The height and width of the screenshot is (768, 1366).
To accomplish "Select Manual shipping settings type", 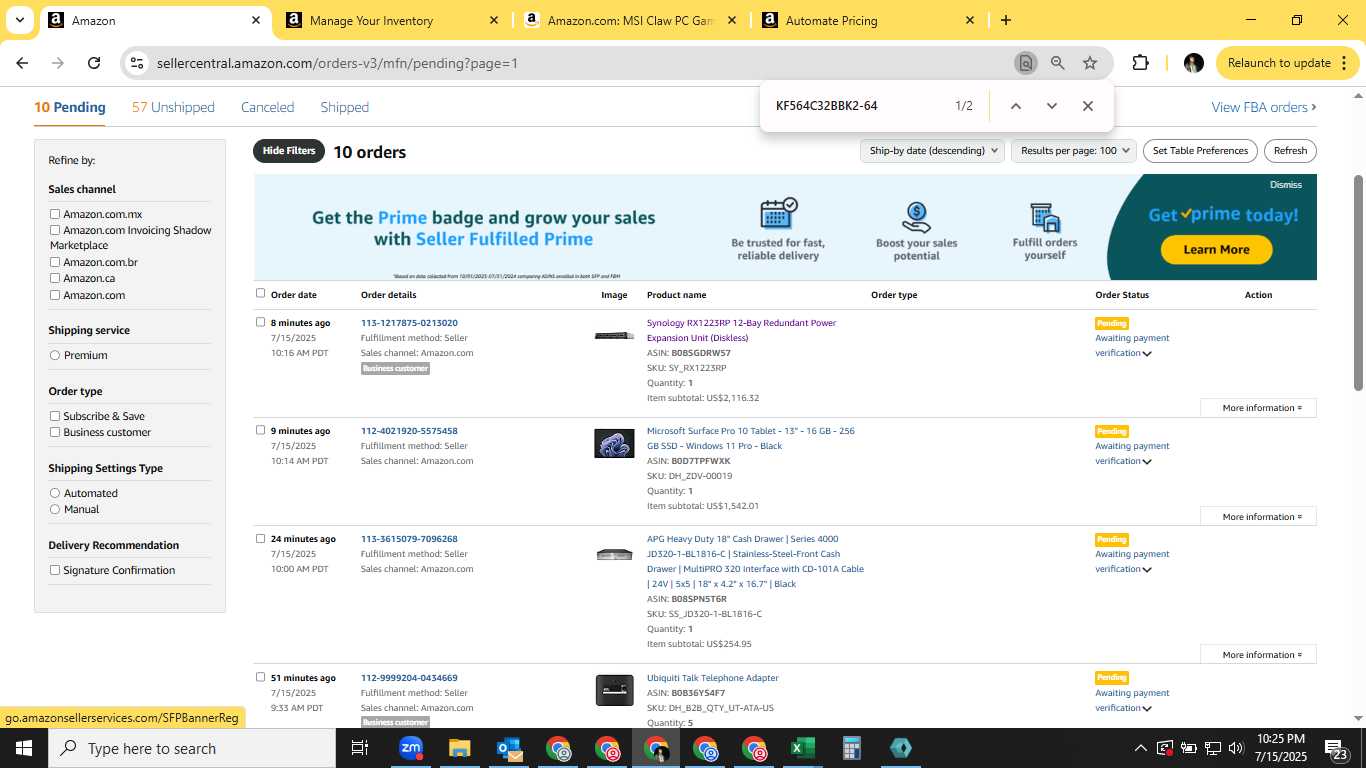I will coord(55,509).
